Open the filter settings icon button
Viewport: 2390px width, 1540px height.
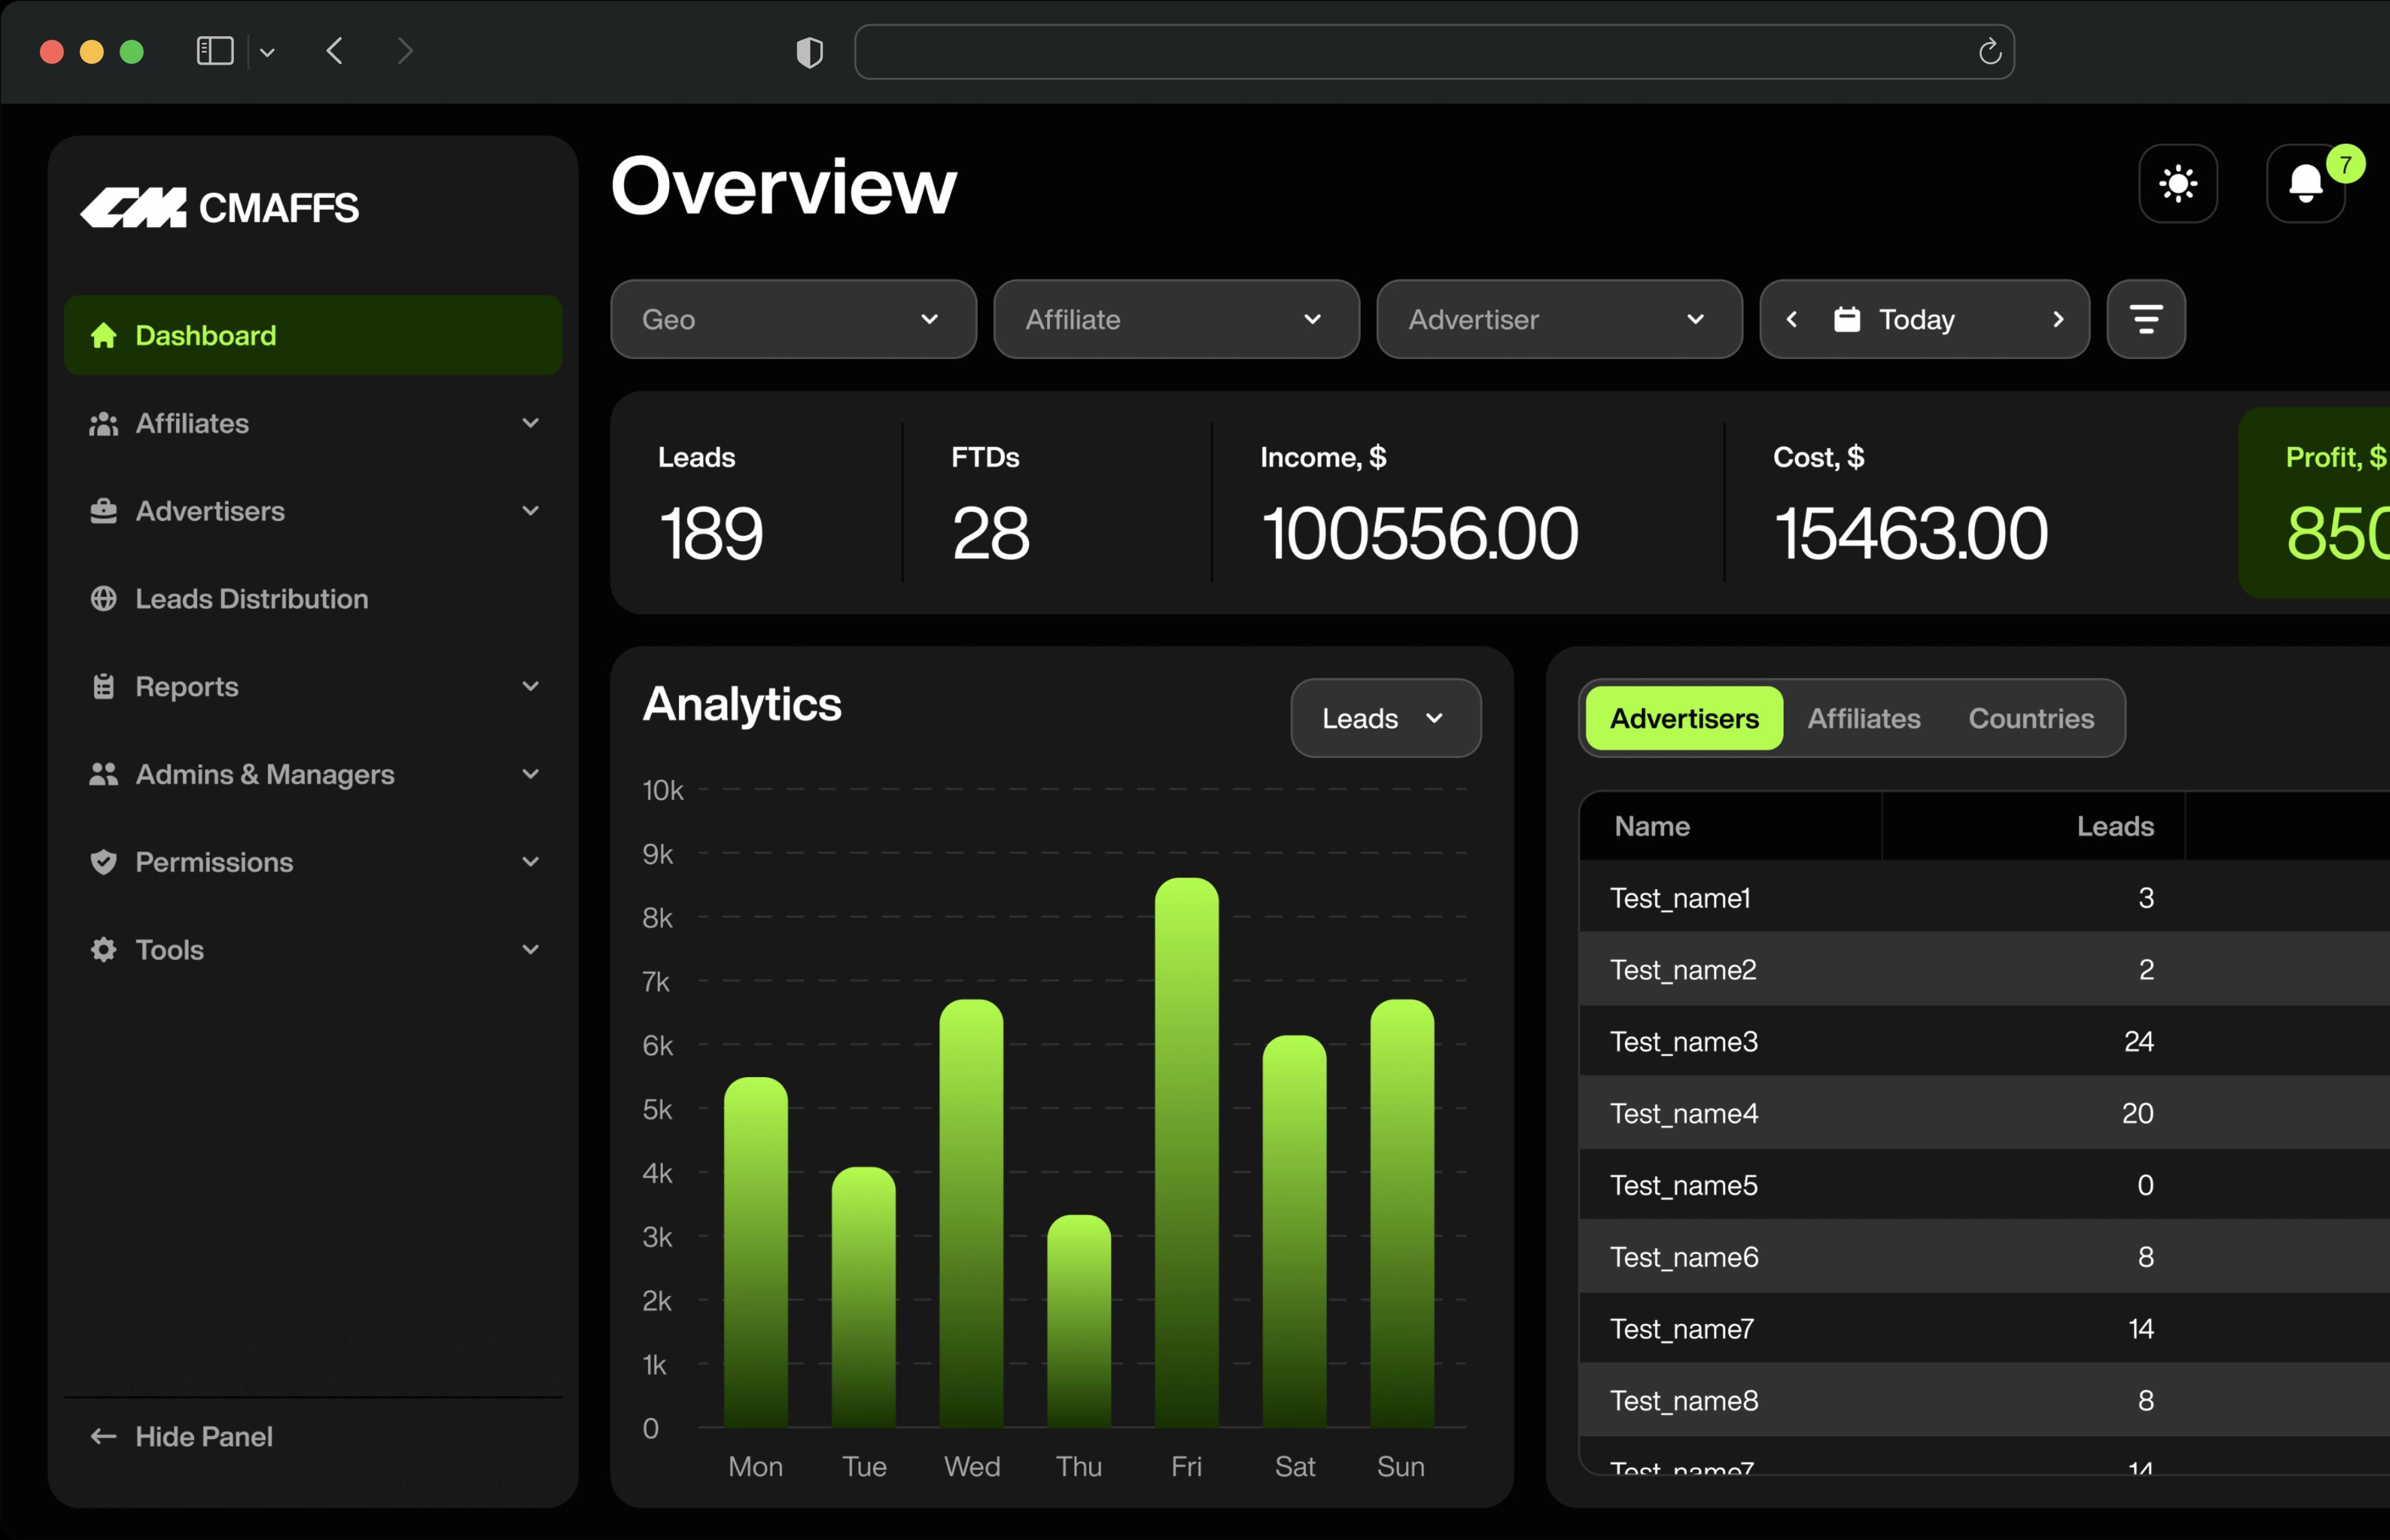tap(2146, 319)
